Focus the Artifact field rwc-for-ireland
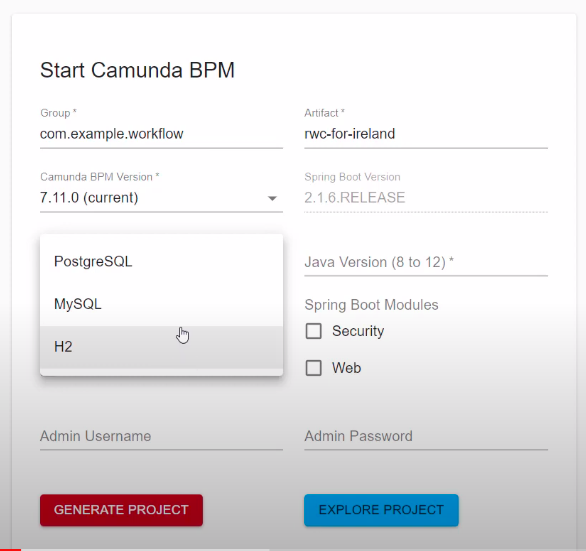586x551 pixels. click(426, 134)
